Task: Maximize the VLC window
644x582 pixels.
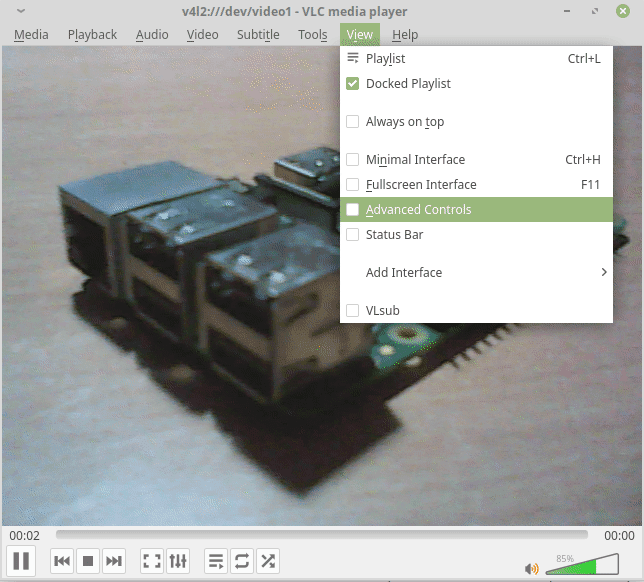Action: 595,11
